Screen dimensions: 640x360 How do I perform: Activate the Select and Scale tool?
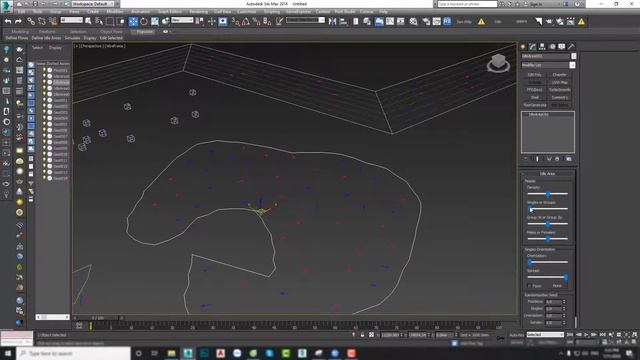pos(155,21)
